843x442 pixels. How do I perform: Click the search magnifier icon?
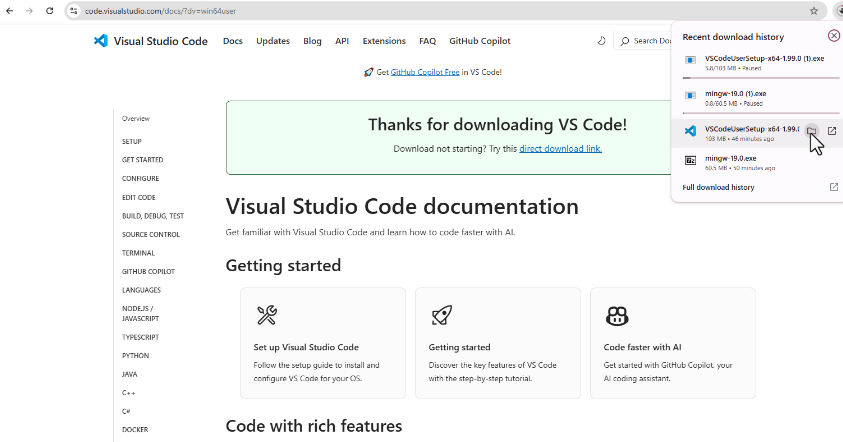[x=625, y=41]
